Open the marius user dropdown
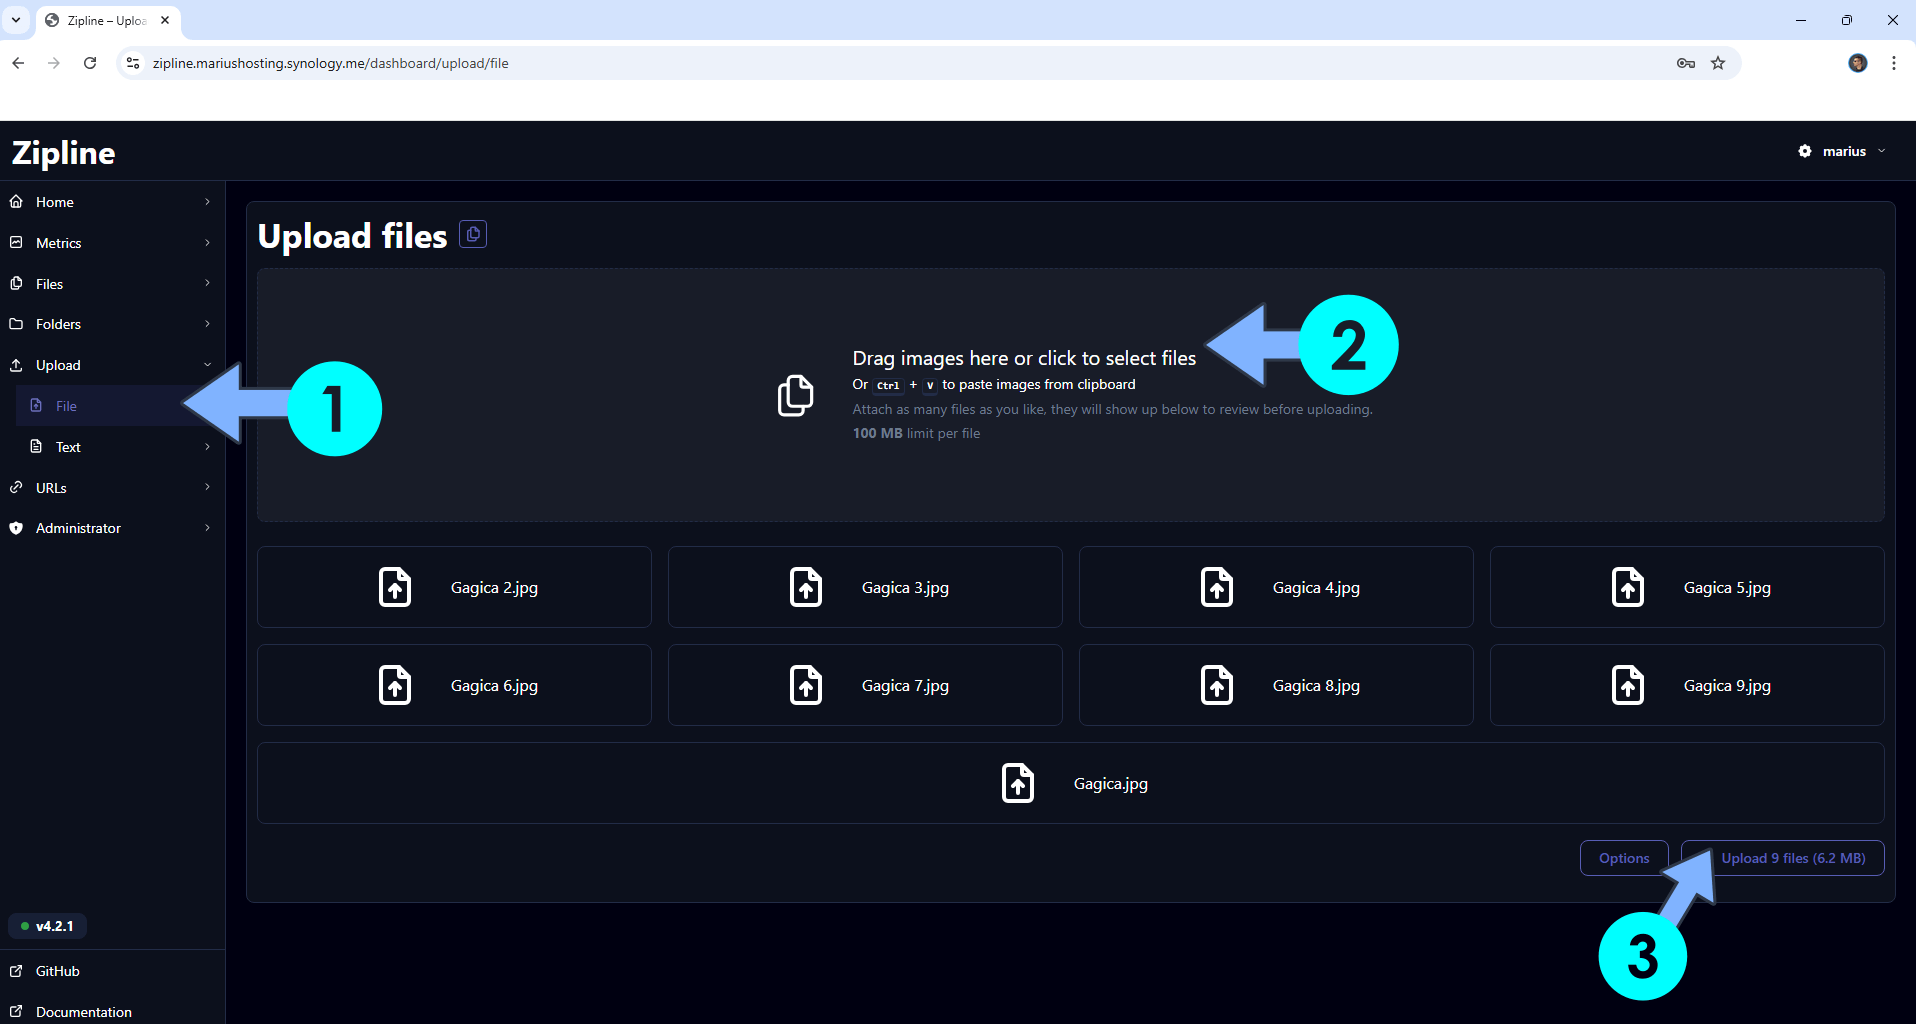The width and height of the screenshot is (1916, 1024). click(1843, 151)
